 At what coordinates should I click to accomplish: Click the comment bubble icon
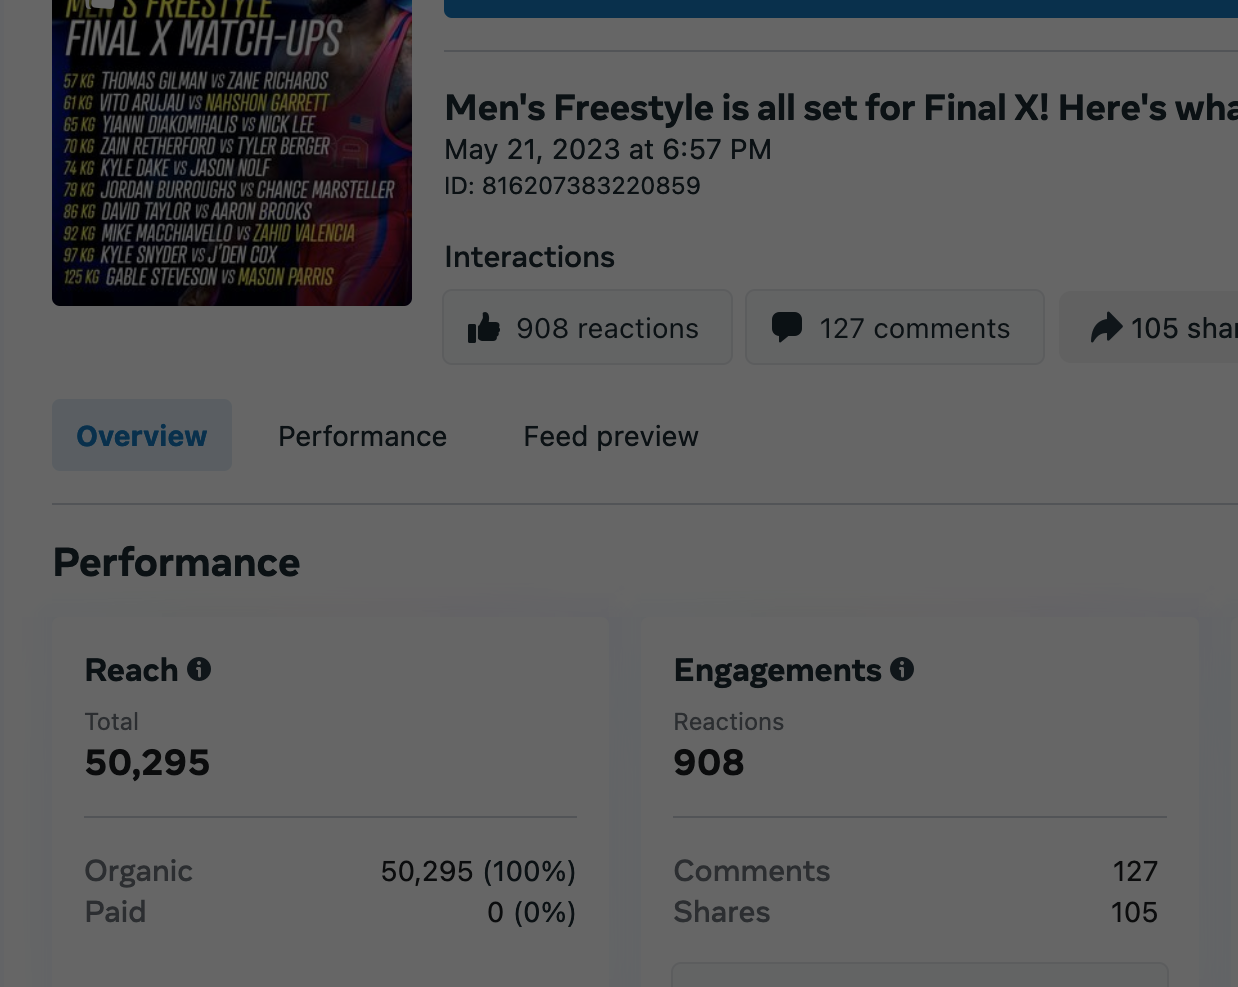tap(787, 327)
